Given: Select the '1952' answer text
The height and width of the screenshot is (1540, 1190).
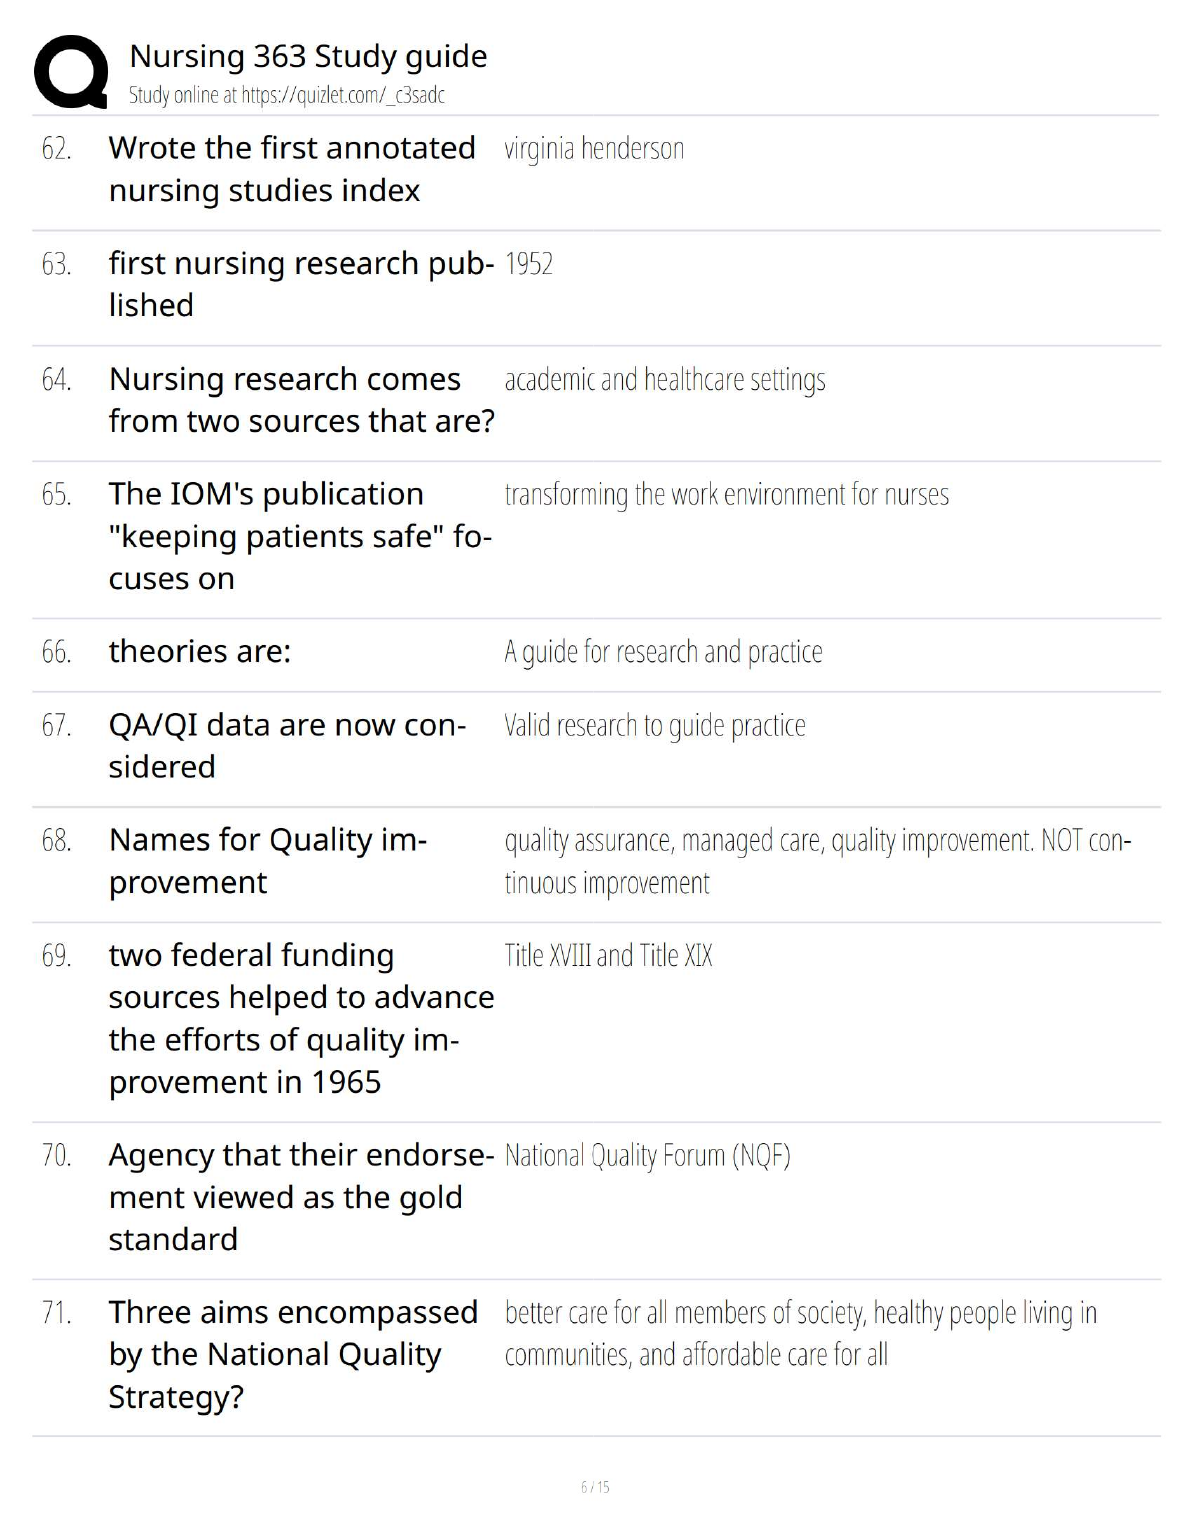Looking at the screenshot, I should [529, 264].
